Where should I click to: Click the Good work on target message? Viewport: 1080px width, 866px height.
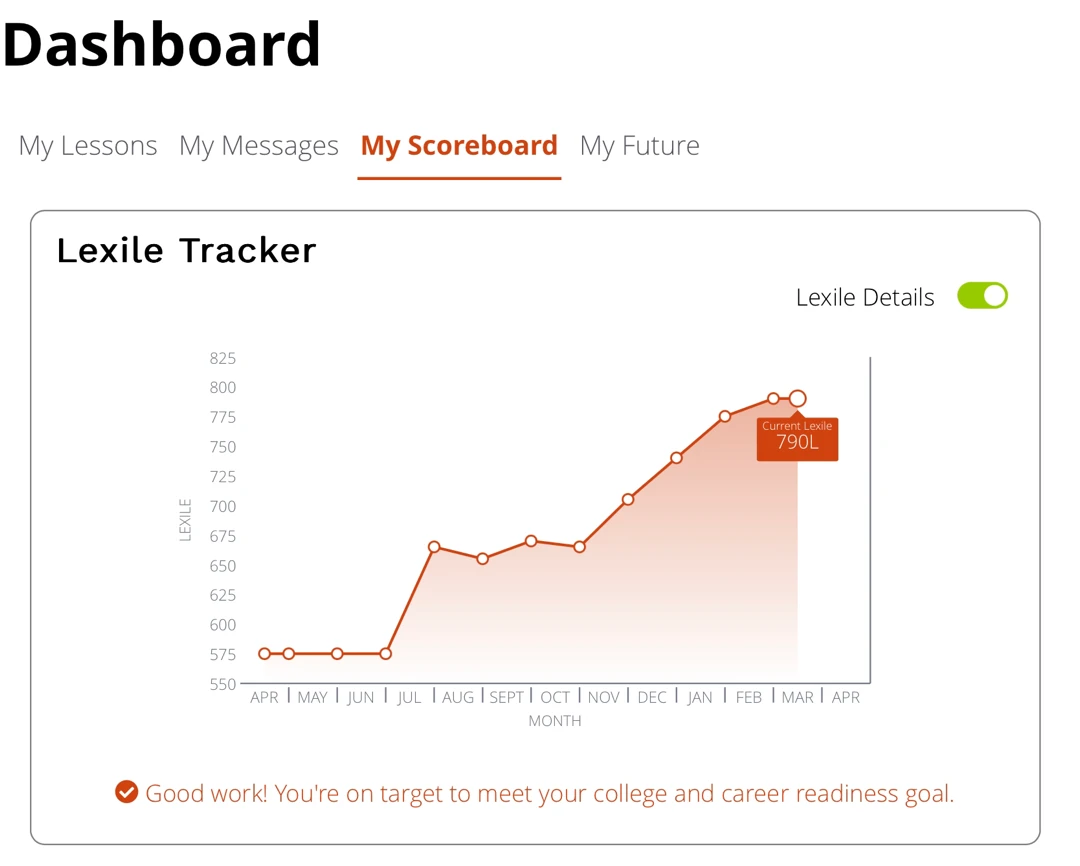(550, 794)
